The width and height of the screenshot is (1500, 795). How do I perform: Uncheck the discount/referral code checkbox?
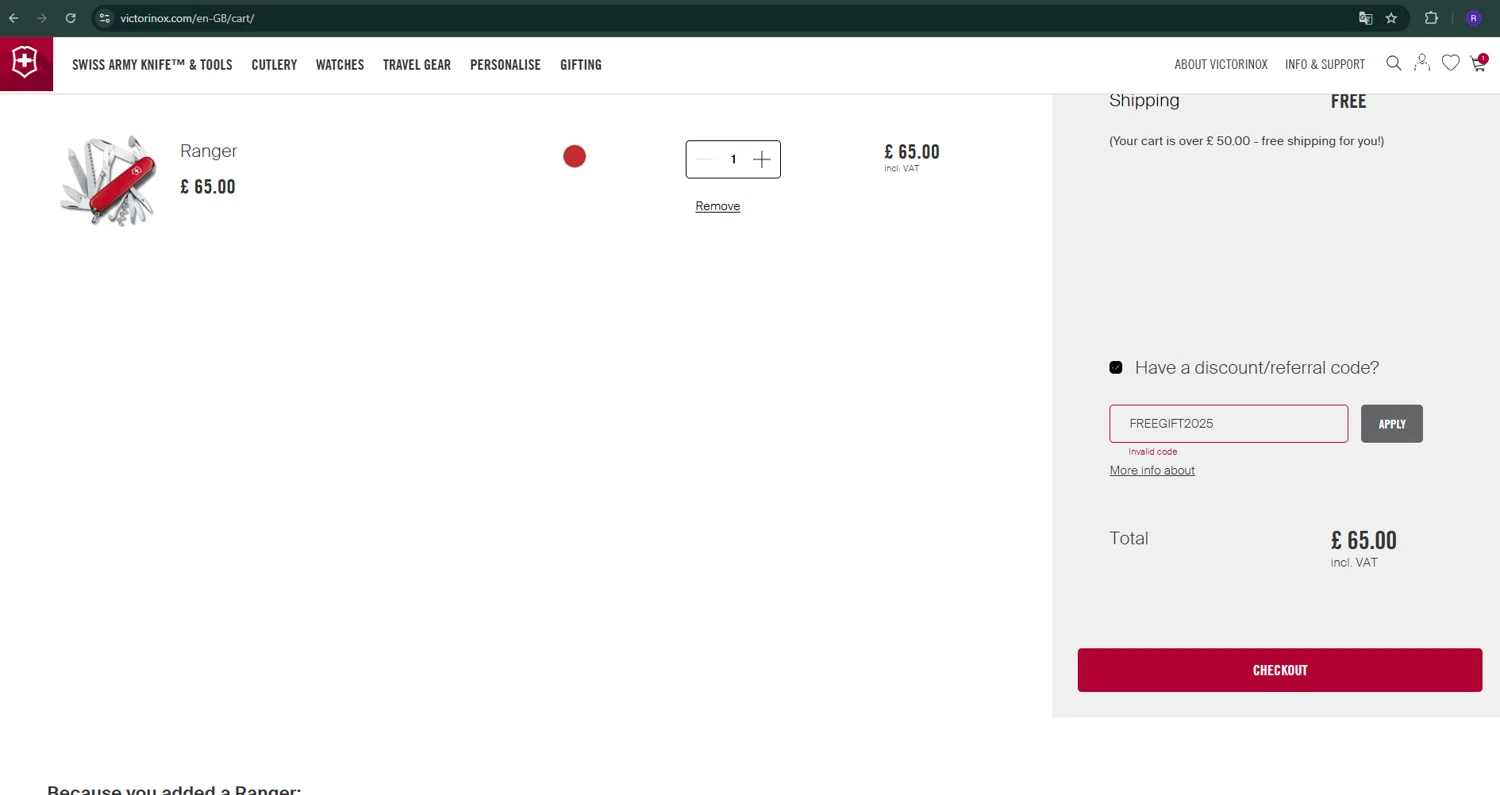(1116, 367)
